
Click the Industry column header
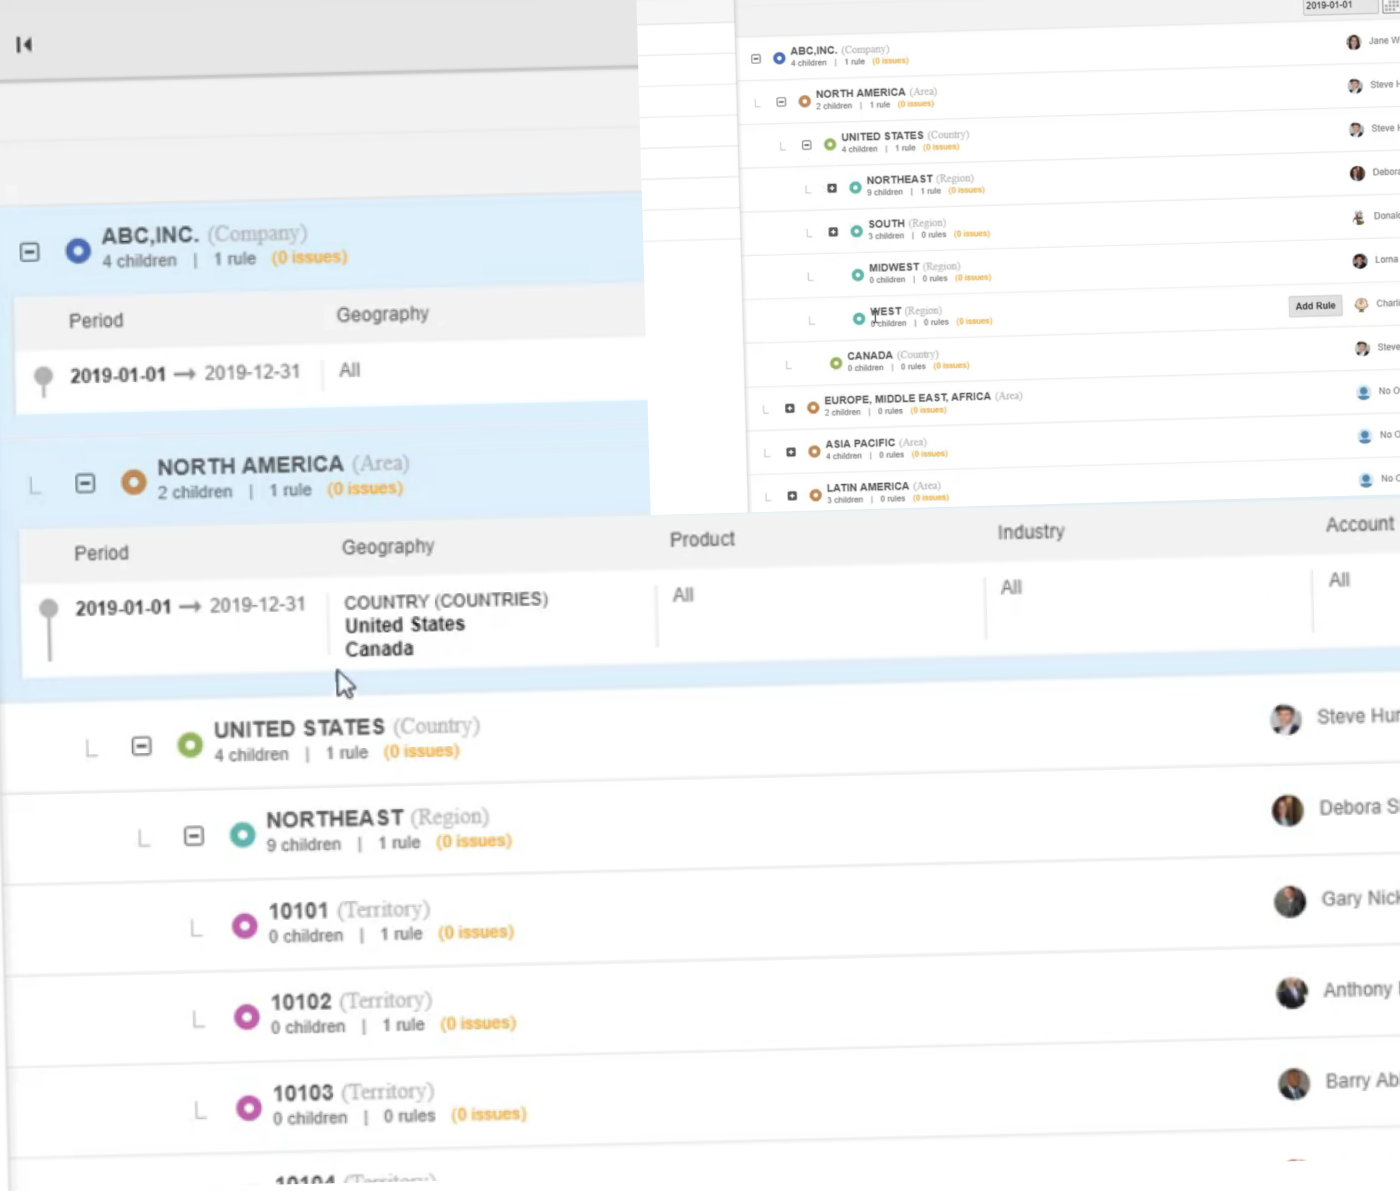(x=1031, y=532)
